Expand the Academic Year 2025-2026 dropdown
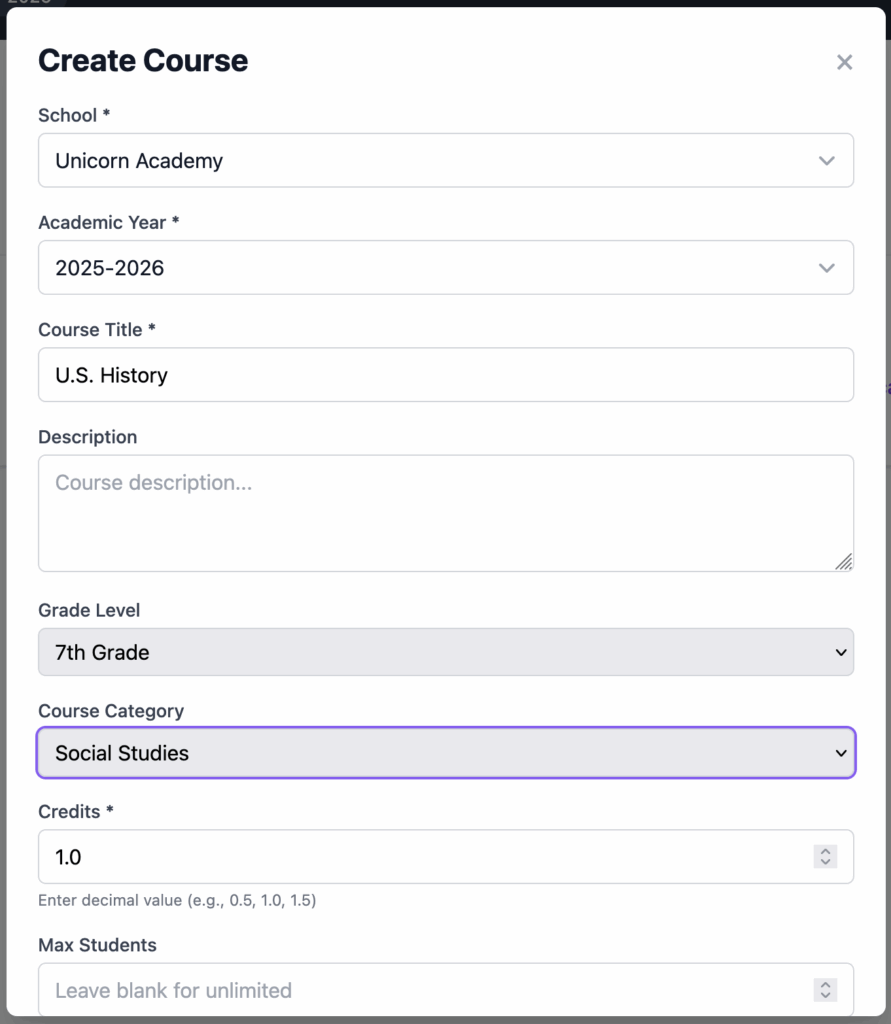The height and width of the screenshot is (1024, 891). coord(445,268)
